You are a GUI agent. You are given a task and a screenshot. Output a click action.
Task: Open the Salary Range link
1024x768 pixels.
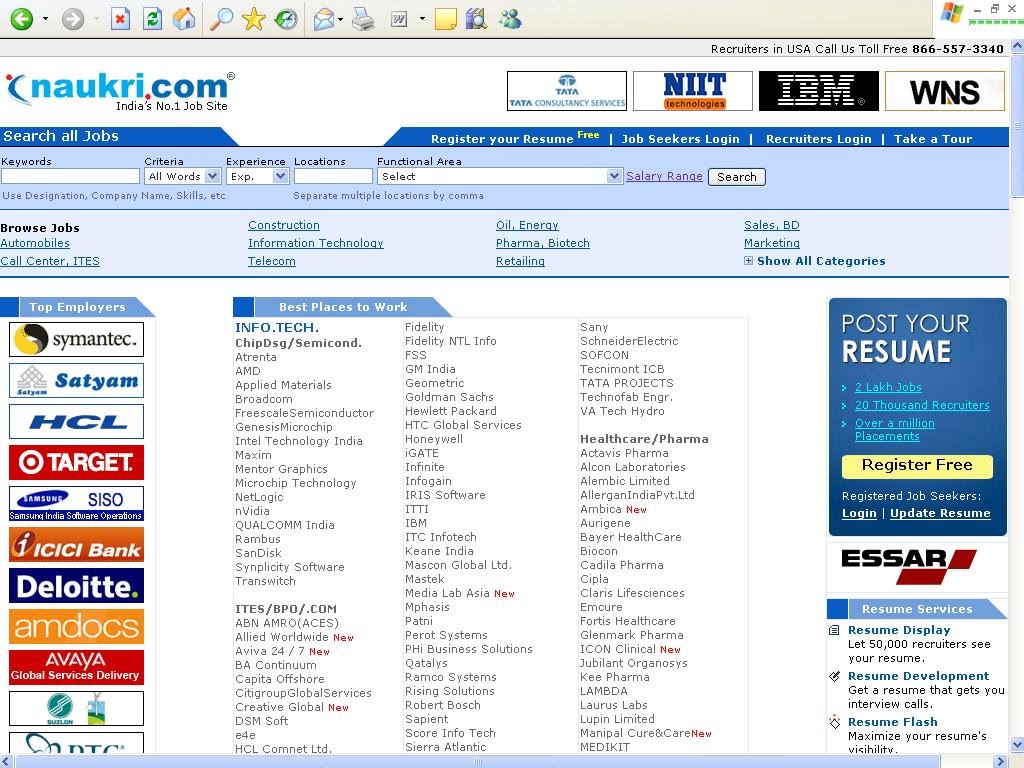(x=664, y=176)
